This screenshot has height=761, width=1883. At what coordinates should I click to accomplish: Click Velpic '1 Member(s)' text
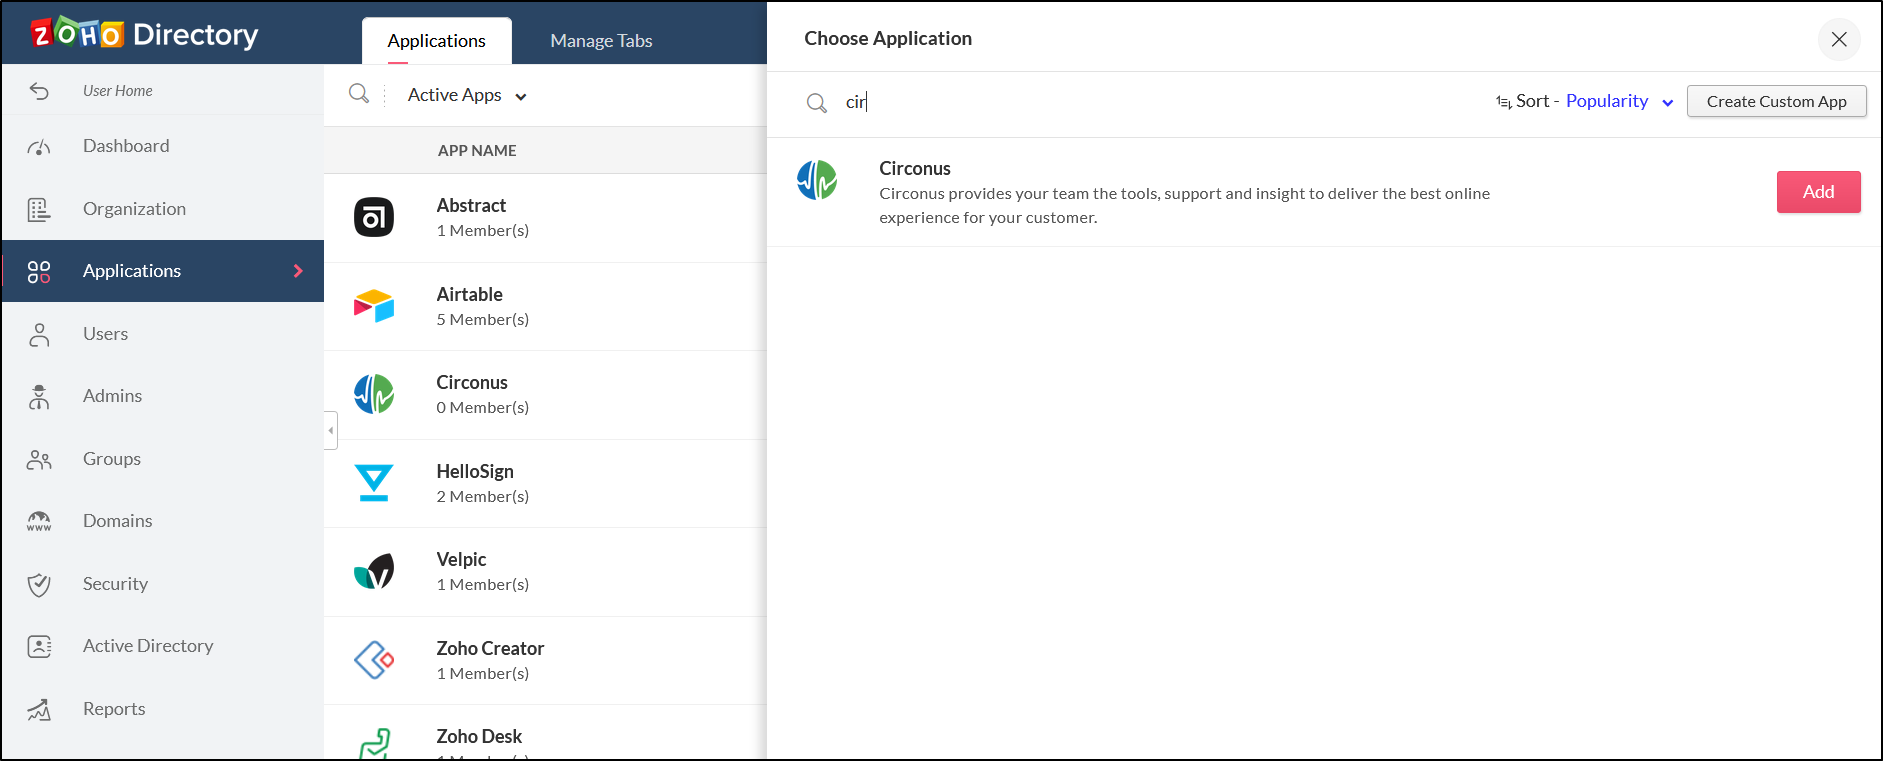tap(483, 585)
